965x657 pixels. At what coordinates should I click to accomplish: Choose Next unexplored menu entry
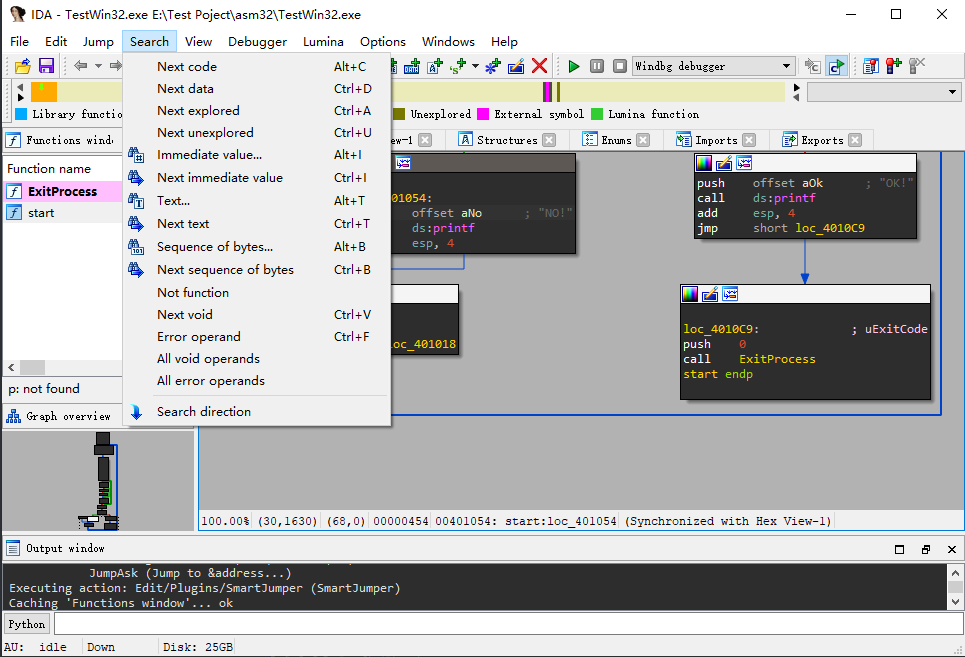[257, 133]
